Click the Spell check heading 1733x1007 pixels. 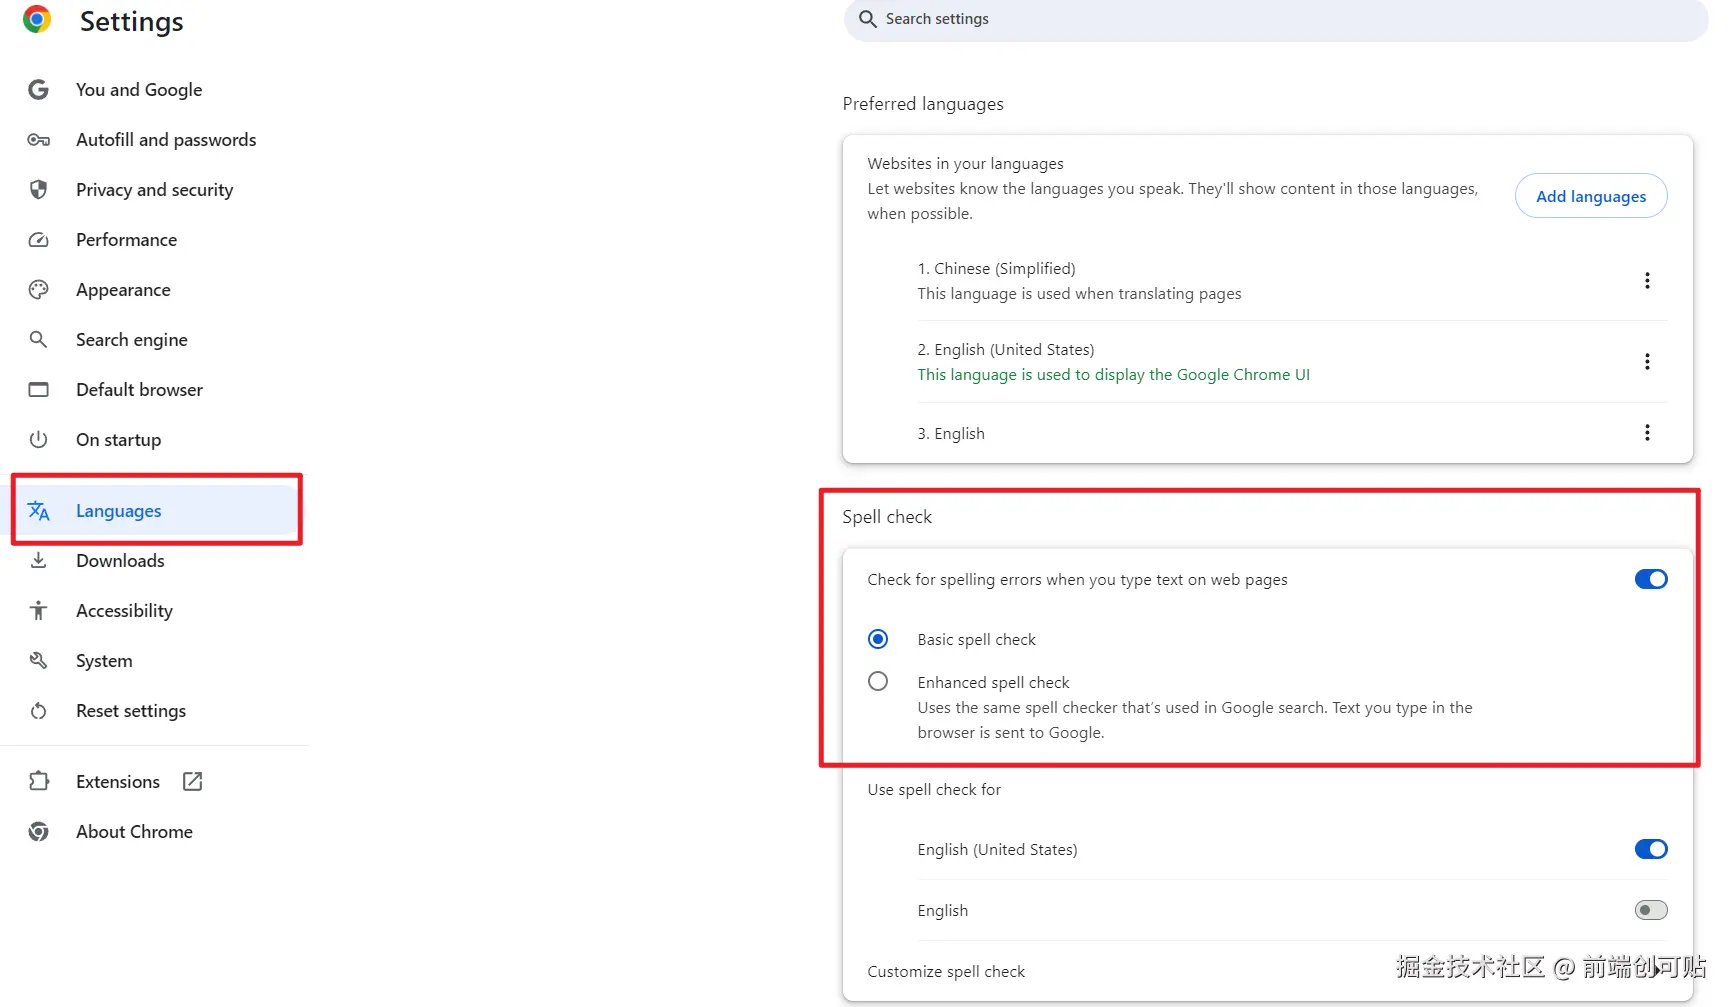[887, 517]
